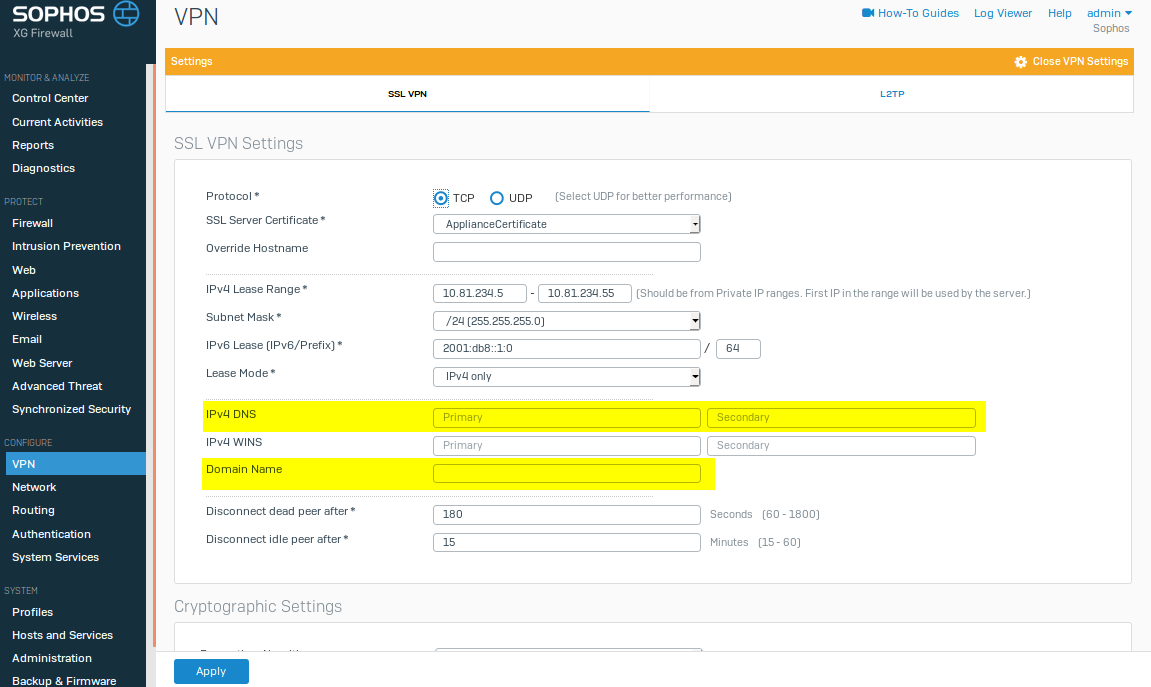Click the Domain Name input field
The width and height of the screenshot is (1151, 687).
click(567, 473)
